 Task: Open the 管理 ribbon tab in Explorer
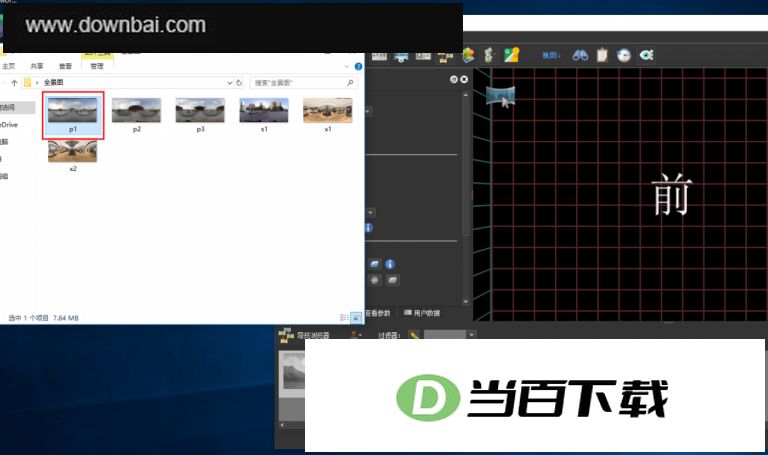point(97,66)
